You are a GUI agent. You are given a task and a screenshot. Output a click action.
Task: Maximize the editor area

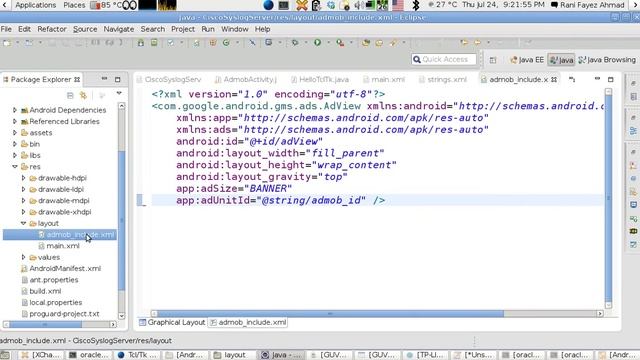pyautogui.click(x=611, y=79)
